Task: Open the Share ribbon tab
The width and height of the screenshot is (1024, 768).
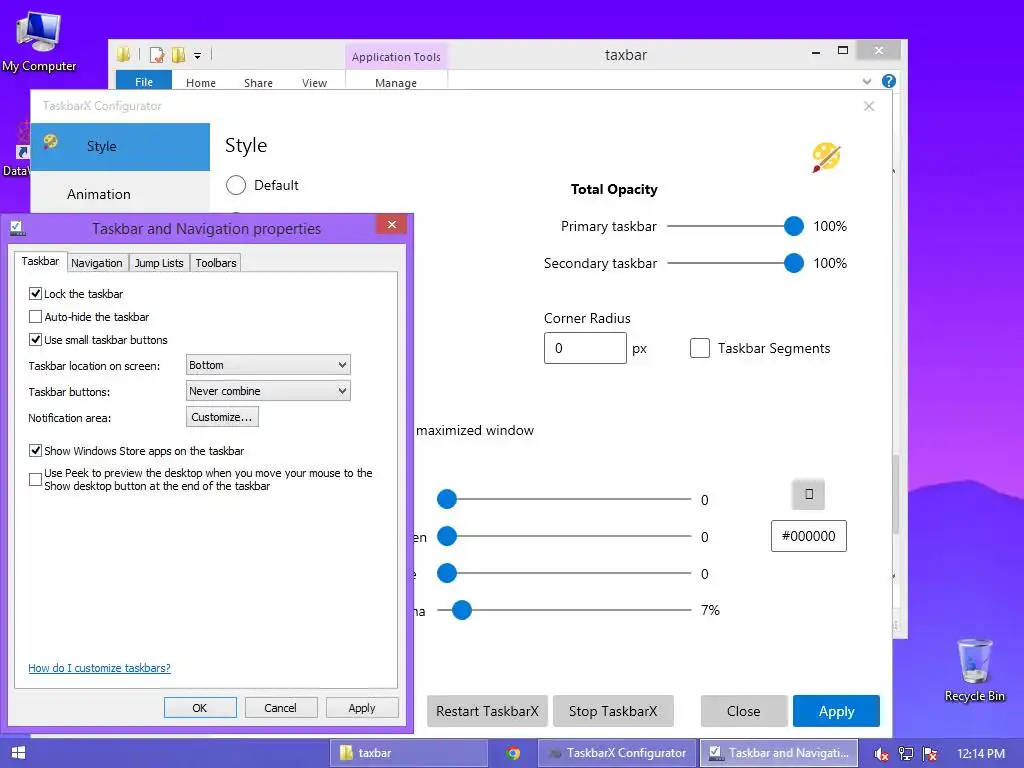Action: (258, 83)
